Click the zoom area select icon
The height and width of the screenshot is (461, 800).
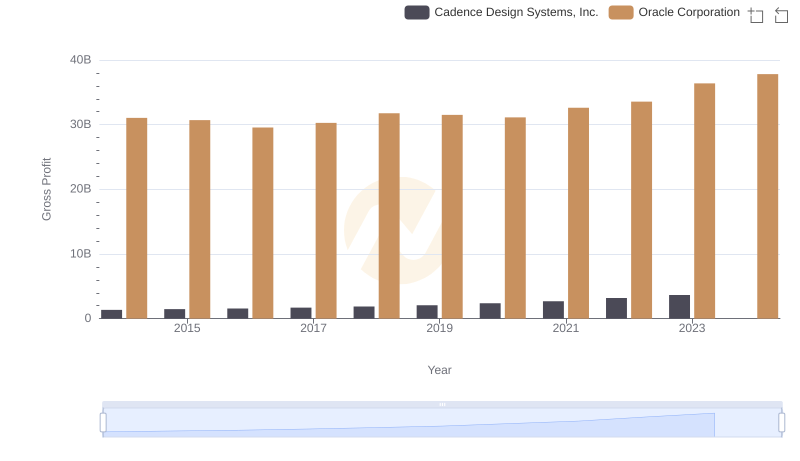pos(756,15)
